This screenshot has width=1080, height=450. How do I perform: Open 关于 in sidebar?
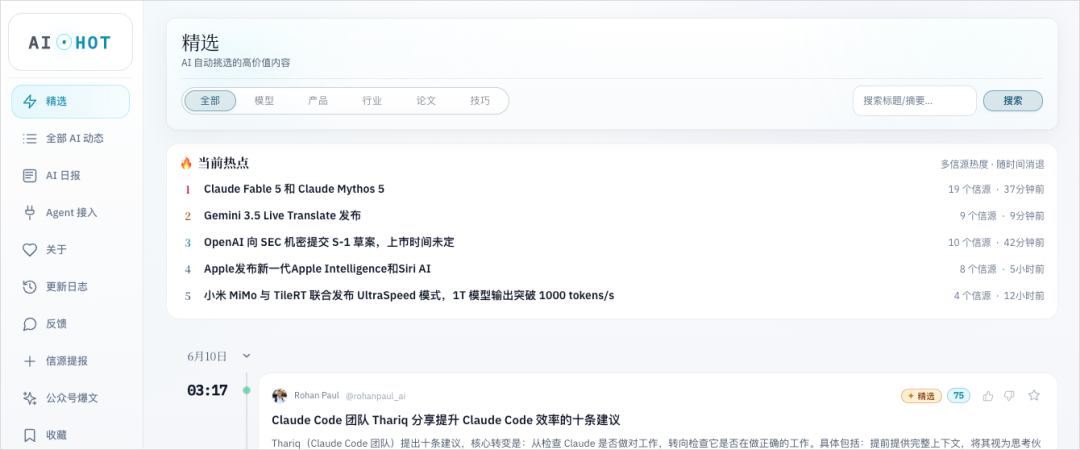tap(70, 250)
